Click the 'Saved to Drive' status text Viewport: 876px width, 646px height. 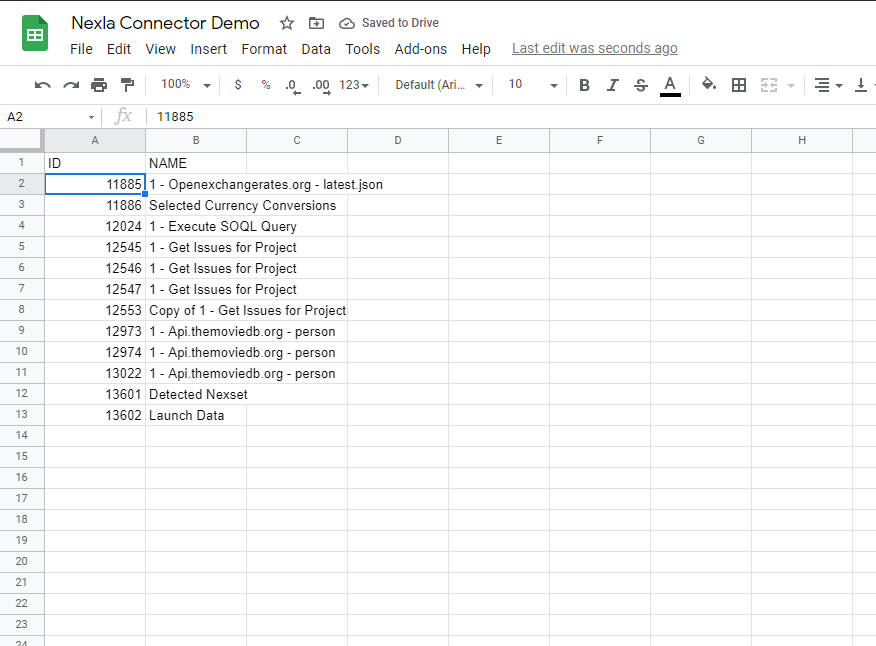(x=400, y=23)
